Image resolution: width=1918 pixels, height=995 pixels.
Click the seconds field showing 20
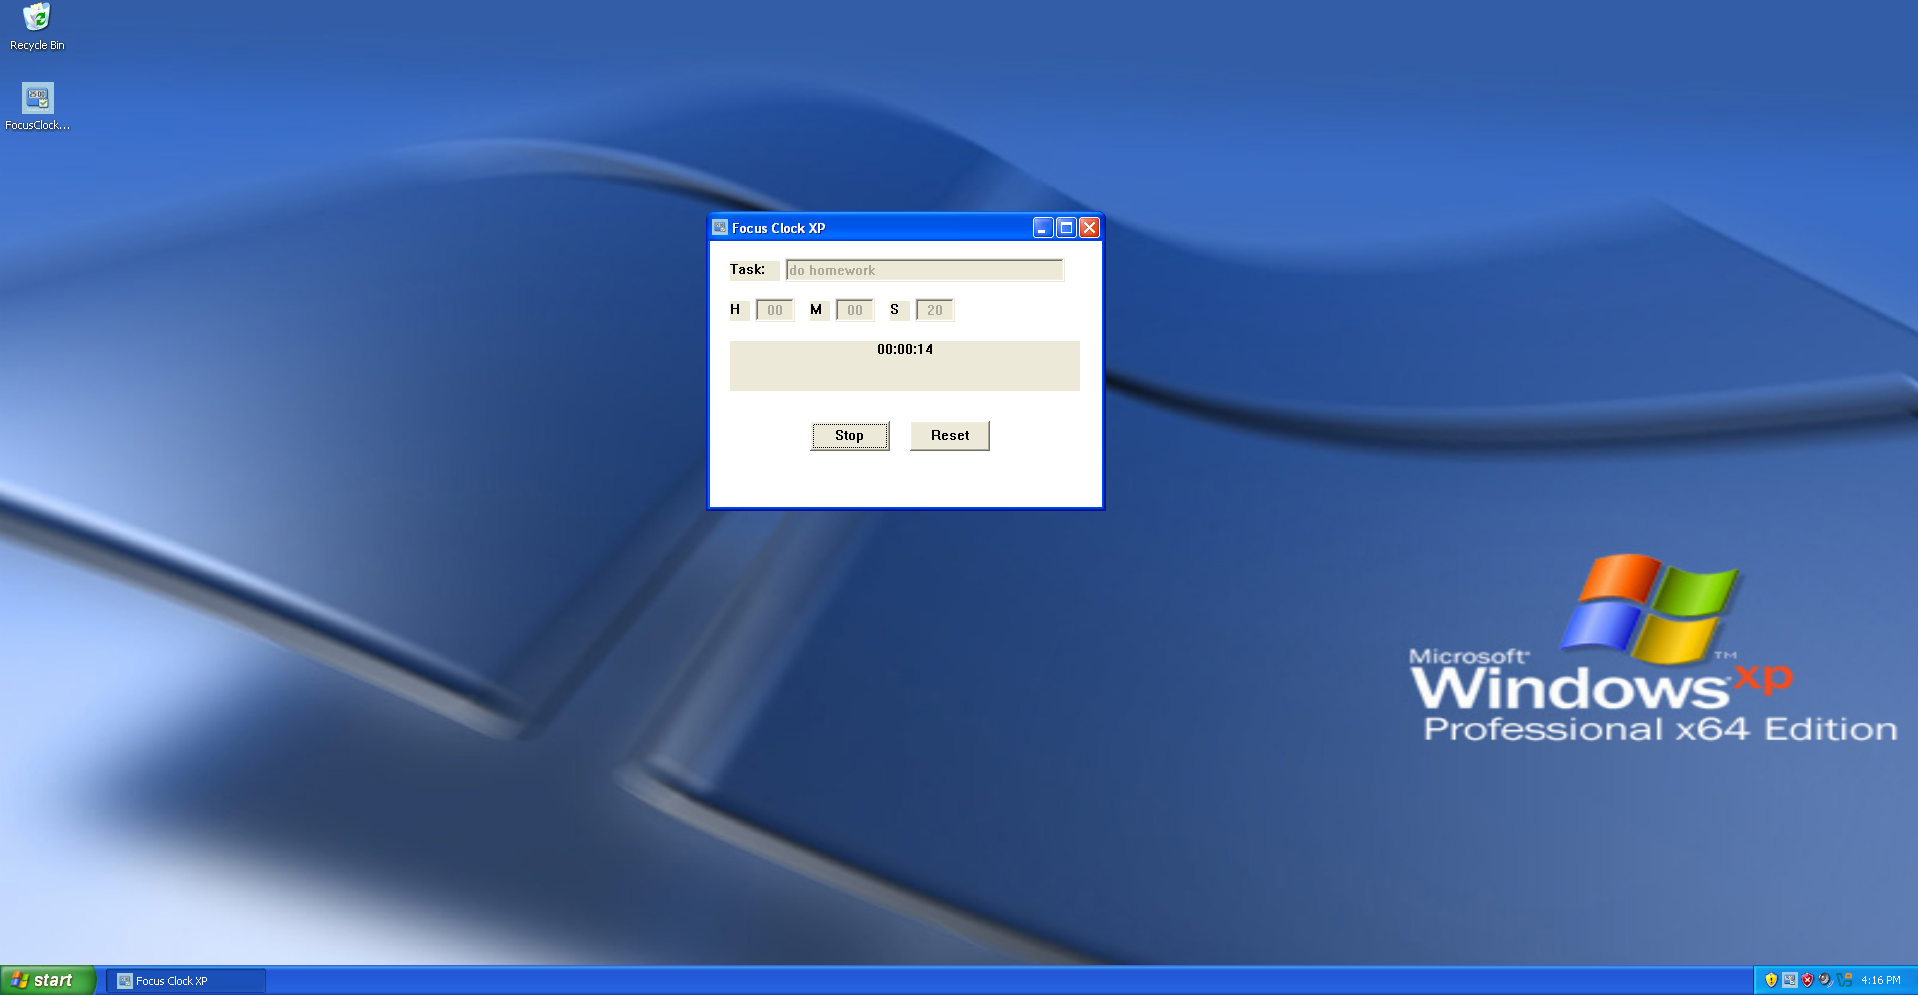click(x=935, y=310)
